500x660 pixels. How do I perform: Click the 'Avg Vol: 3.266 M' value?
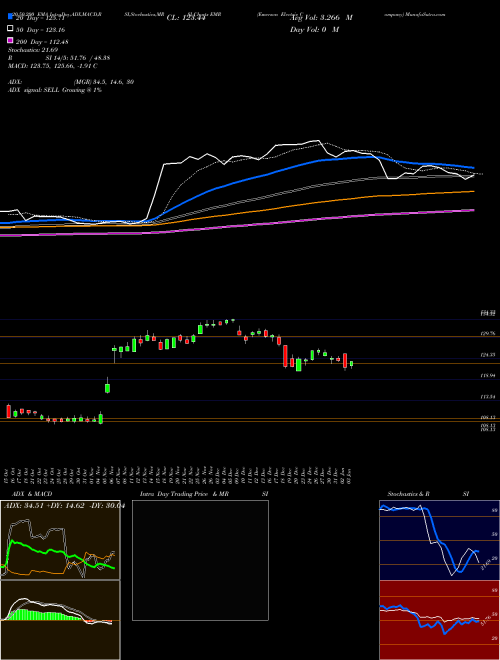[321, 18]
